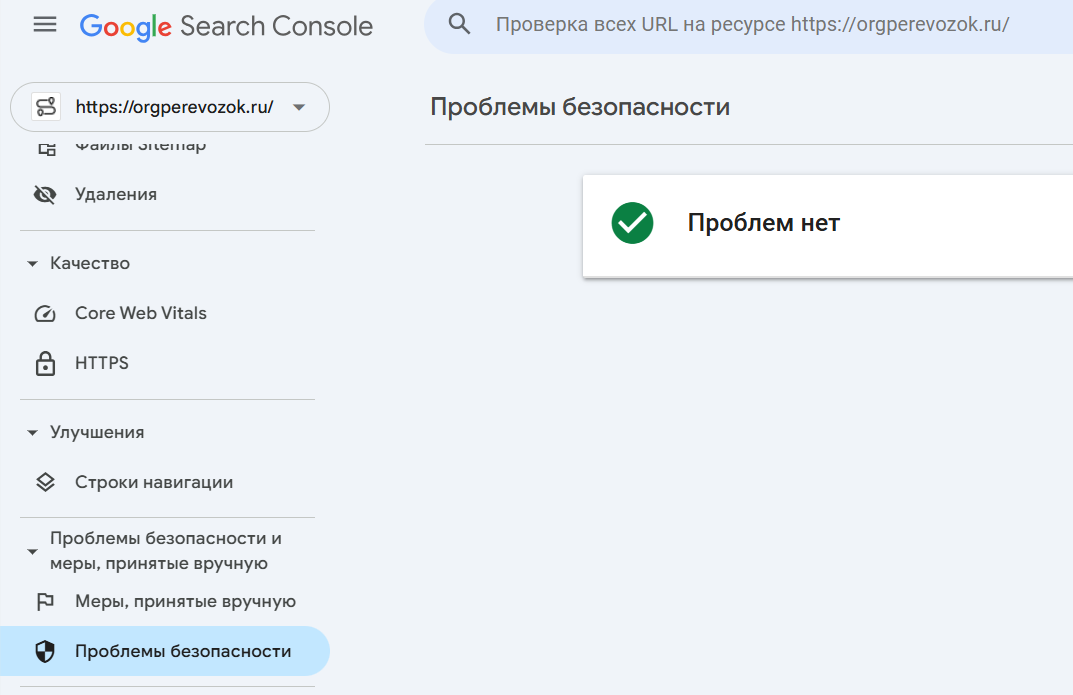The image size is (1073, 695).
Task: Open Меры, принятые вручную page
Action: coord(185,602)
